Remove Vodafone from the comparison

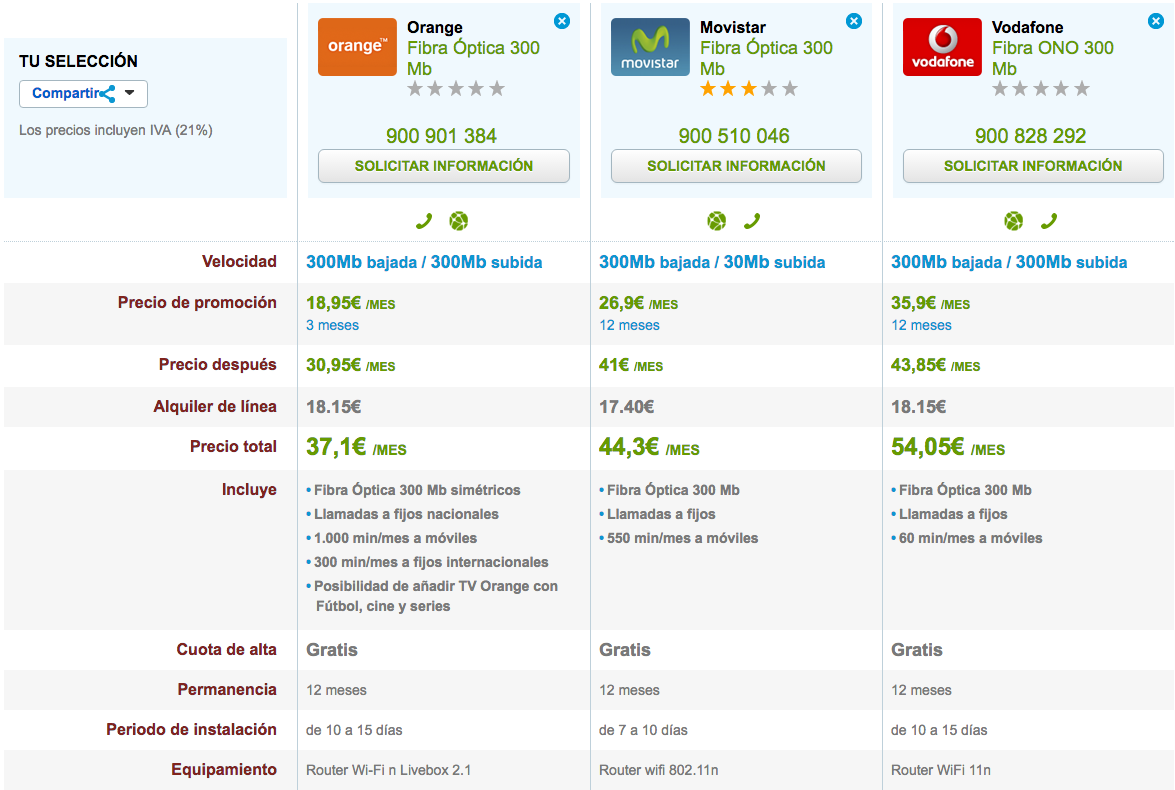pos(1146,21)
